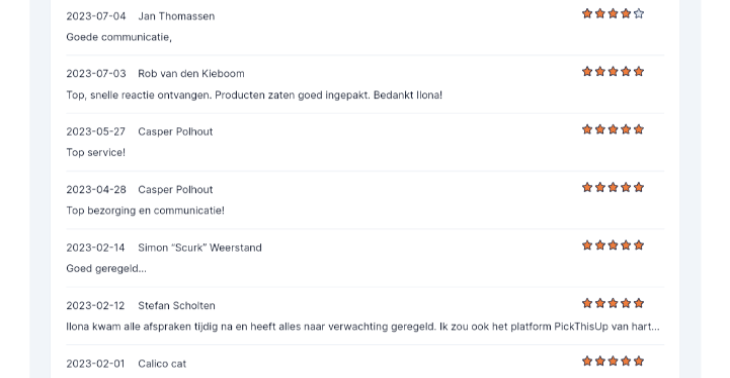Click the third star on Simon Weerstand's review
The height and width of the screenshot is (378, 730).
[613, 245]
